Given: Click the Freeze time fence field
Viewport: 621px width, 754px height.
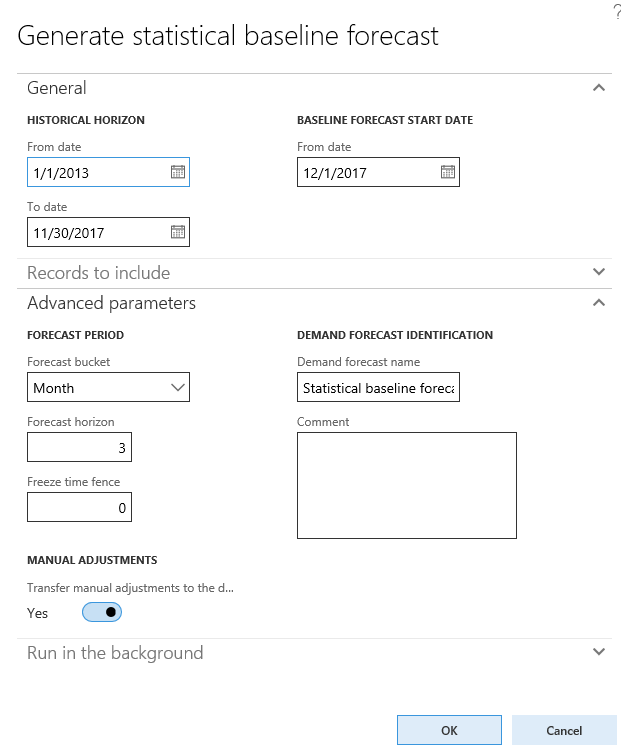Looking at the screenshot, I should (80, 507).
